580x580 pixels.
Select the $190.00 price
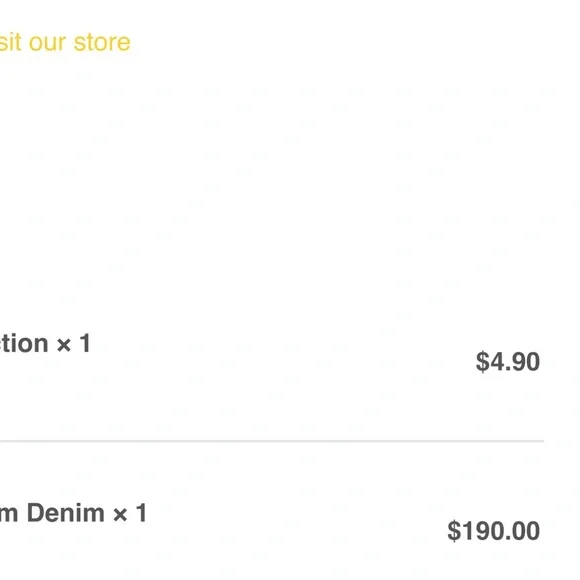tap(493, 531)
